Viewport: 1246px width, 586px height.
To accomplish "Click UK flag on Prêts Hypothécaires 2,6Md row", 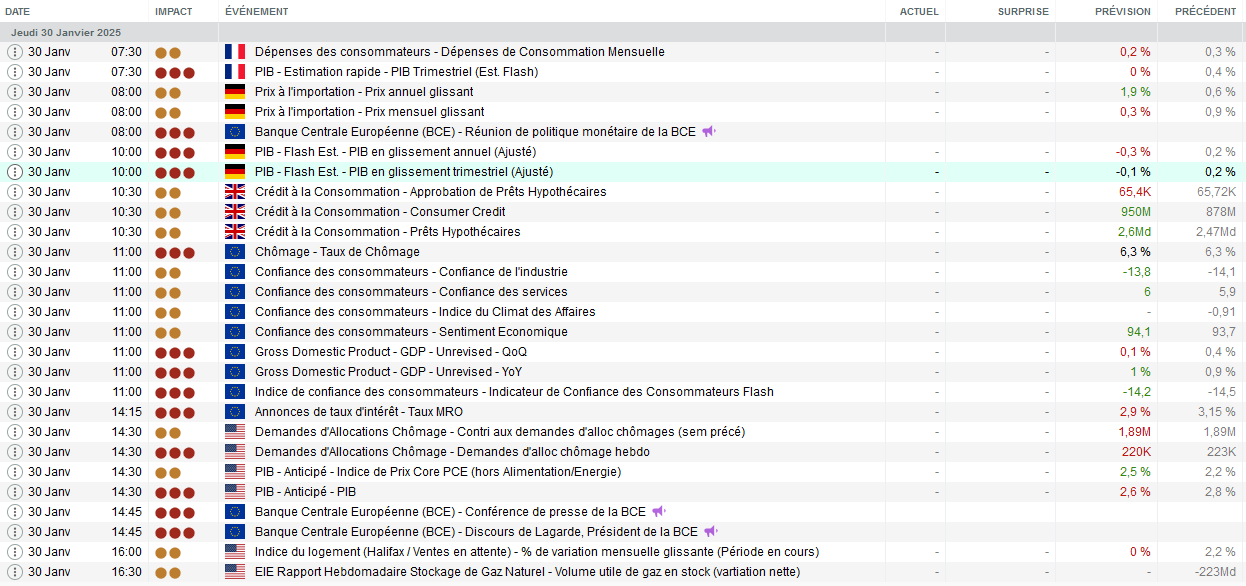I will point(235,232).
